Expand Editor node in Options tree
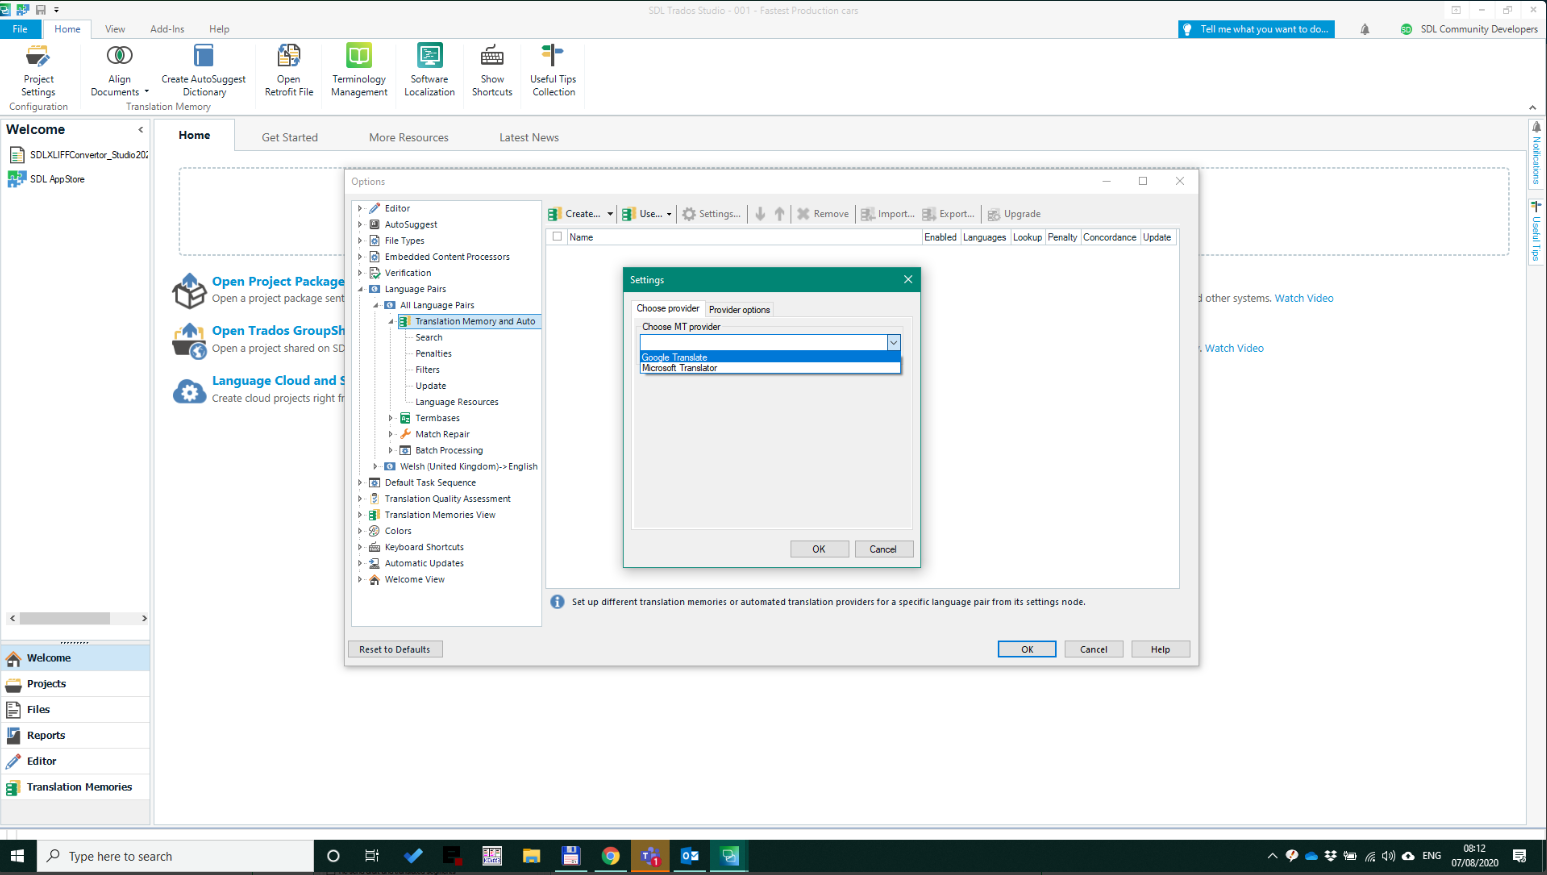 [360, 208]
